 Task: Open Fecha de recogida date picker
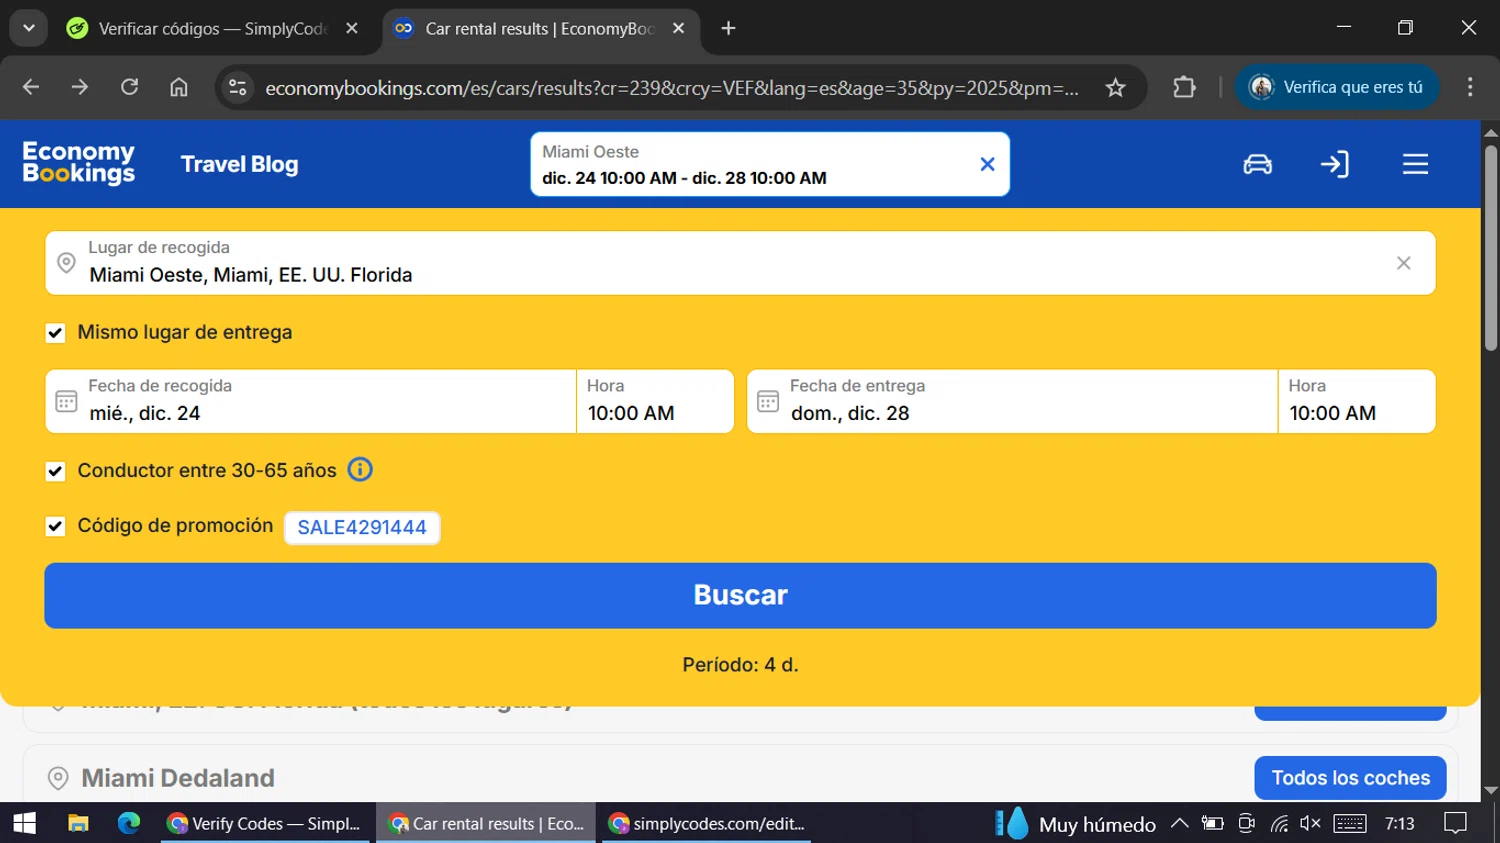point(310,401)
